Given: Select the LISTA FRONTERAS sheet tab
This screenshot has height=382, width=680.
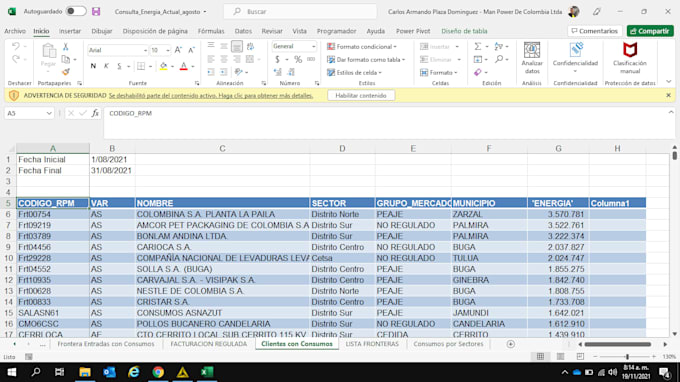Looking at the screenshot, I should click(x=372, y=344).
